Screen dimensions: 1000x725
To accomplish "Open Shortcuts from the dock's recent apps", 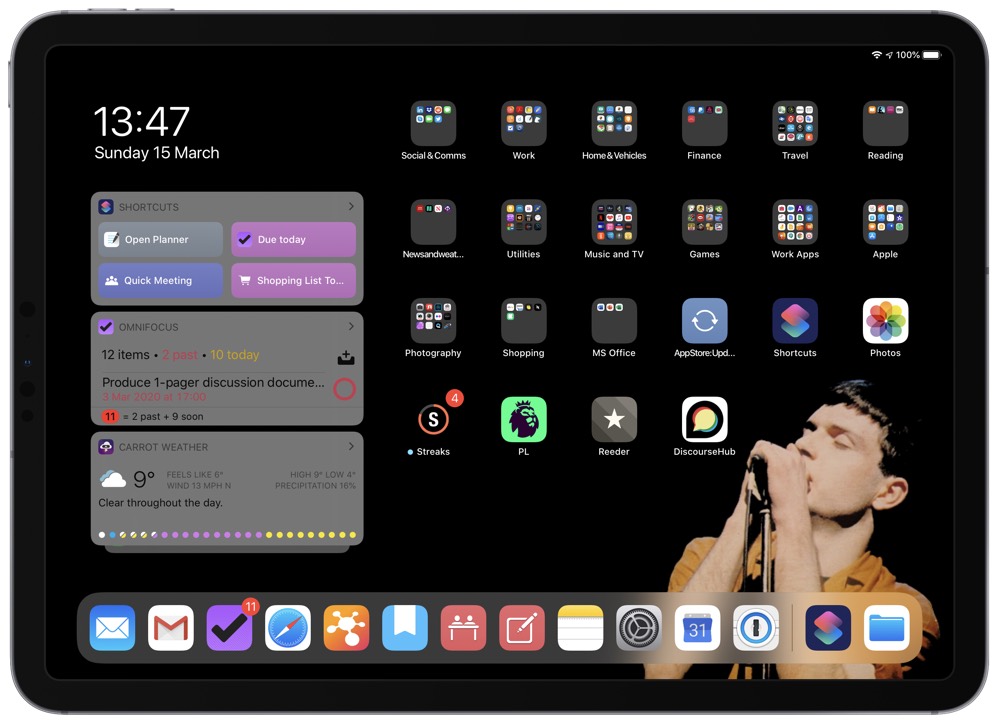I will click(828, 628).
